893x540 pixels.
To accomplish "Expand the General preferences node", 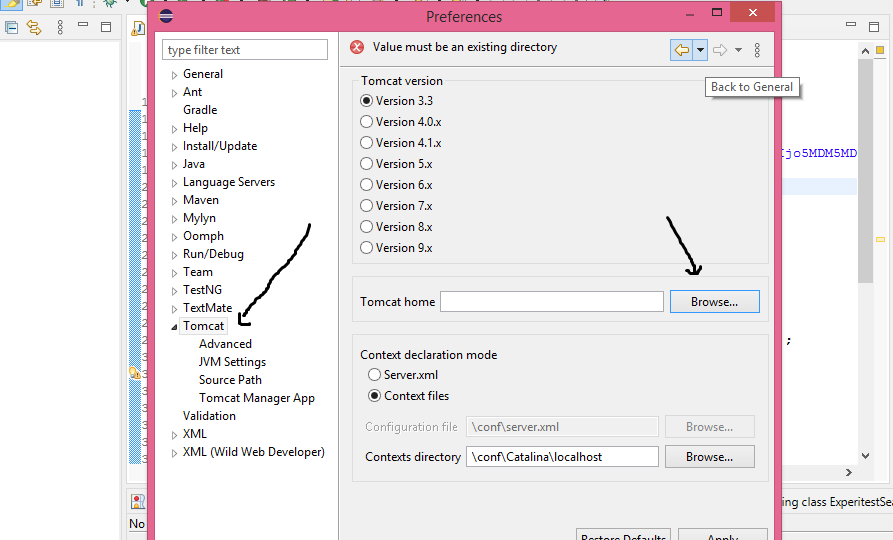I will tap(174, 75).
